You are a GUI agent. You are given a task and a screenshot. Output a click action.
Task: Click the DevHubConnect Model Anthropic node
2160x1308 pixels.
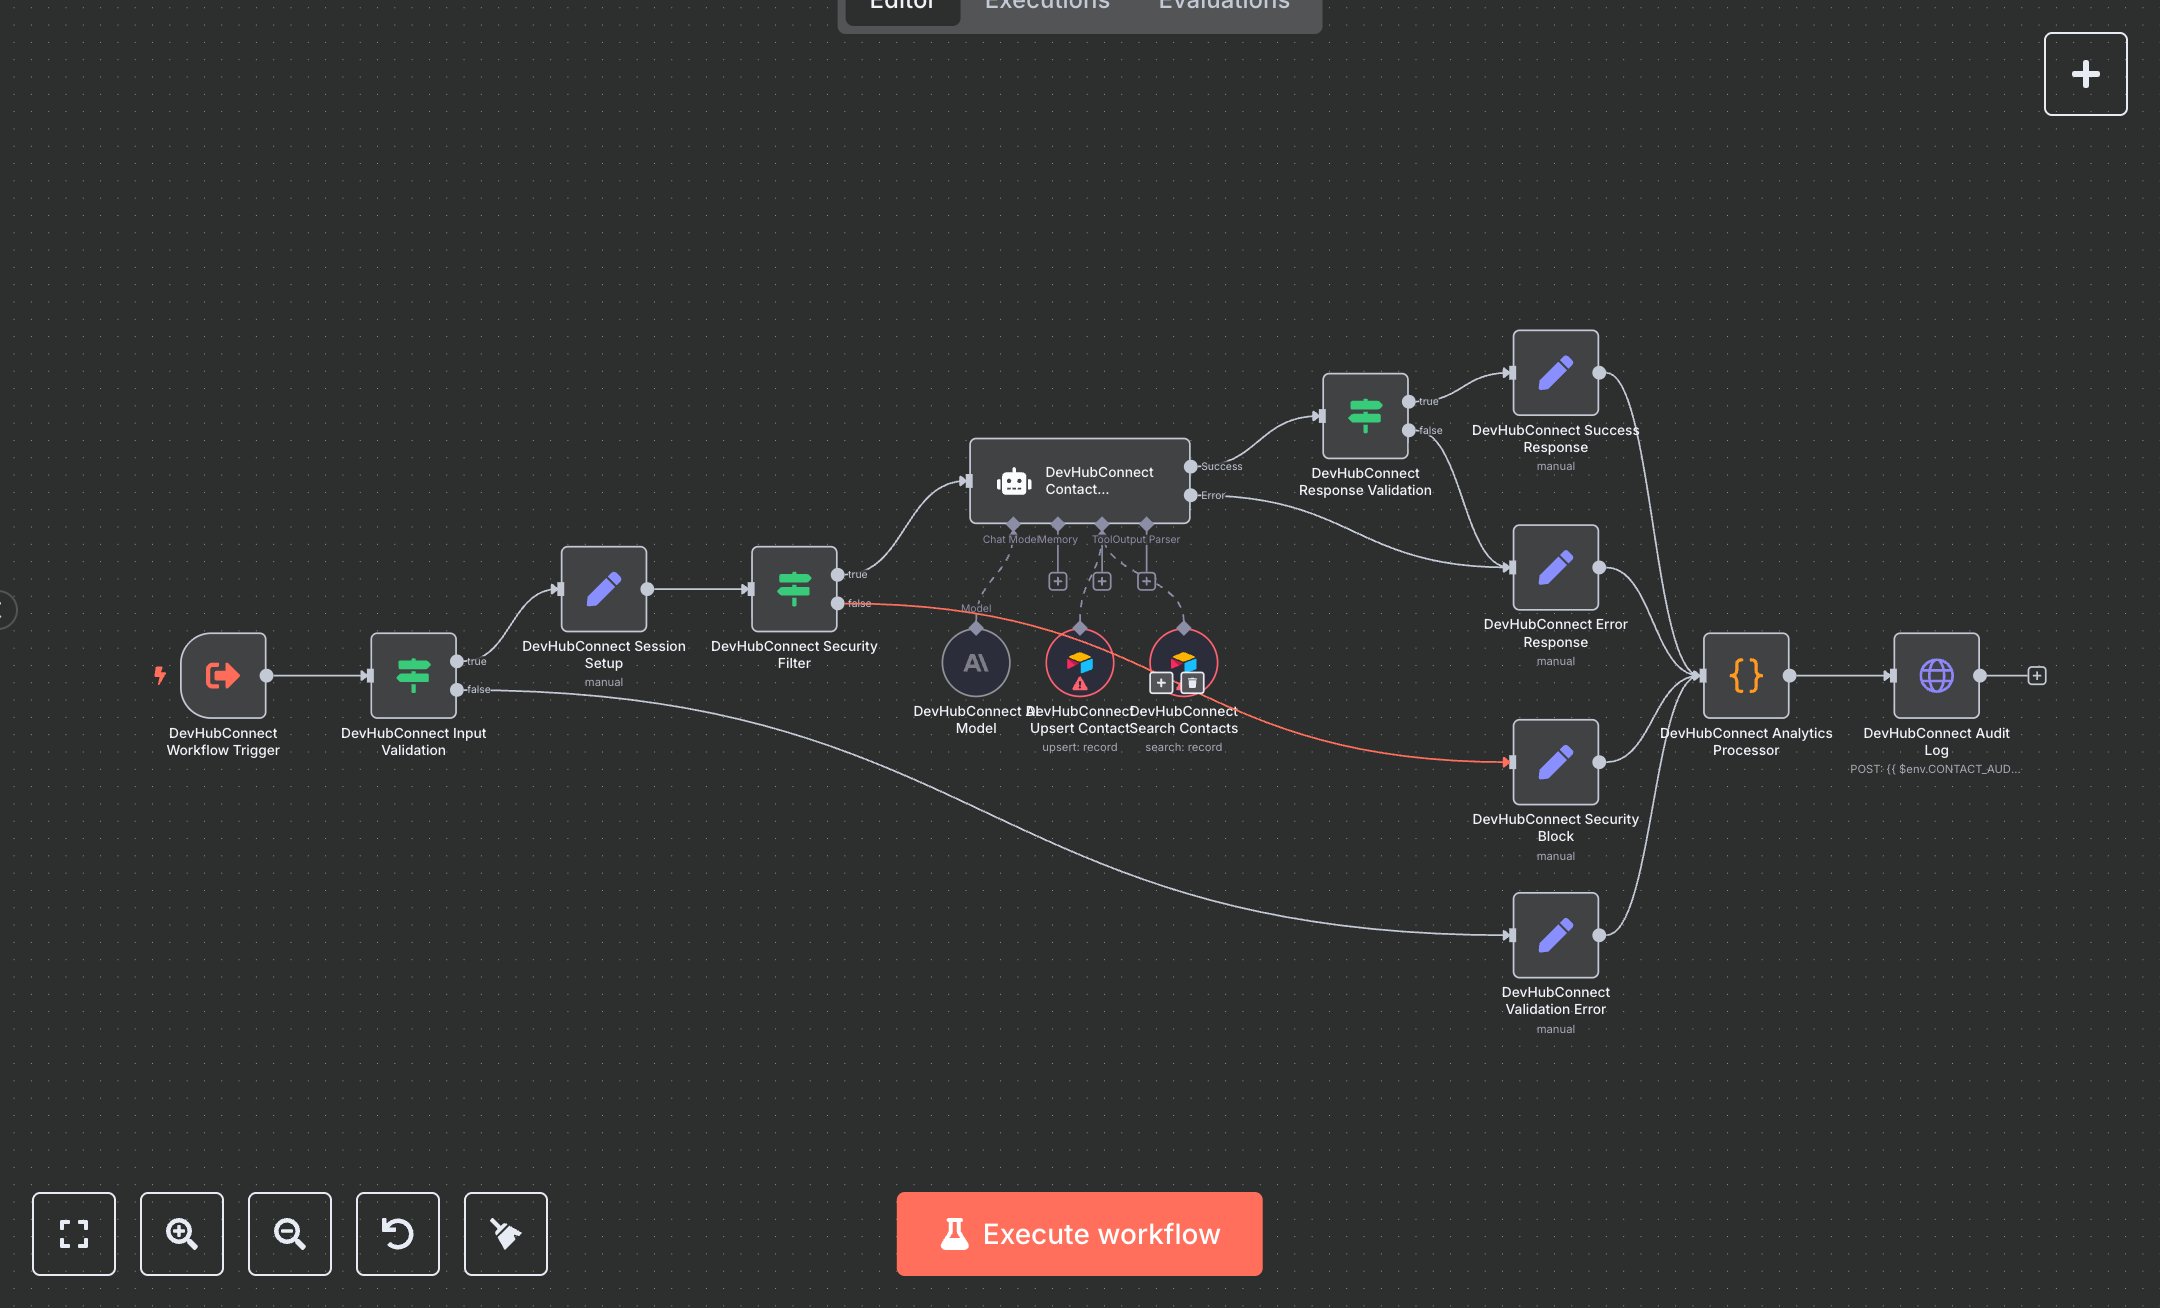coord(975,662)
